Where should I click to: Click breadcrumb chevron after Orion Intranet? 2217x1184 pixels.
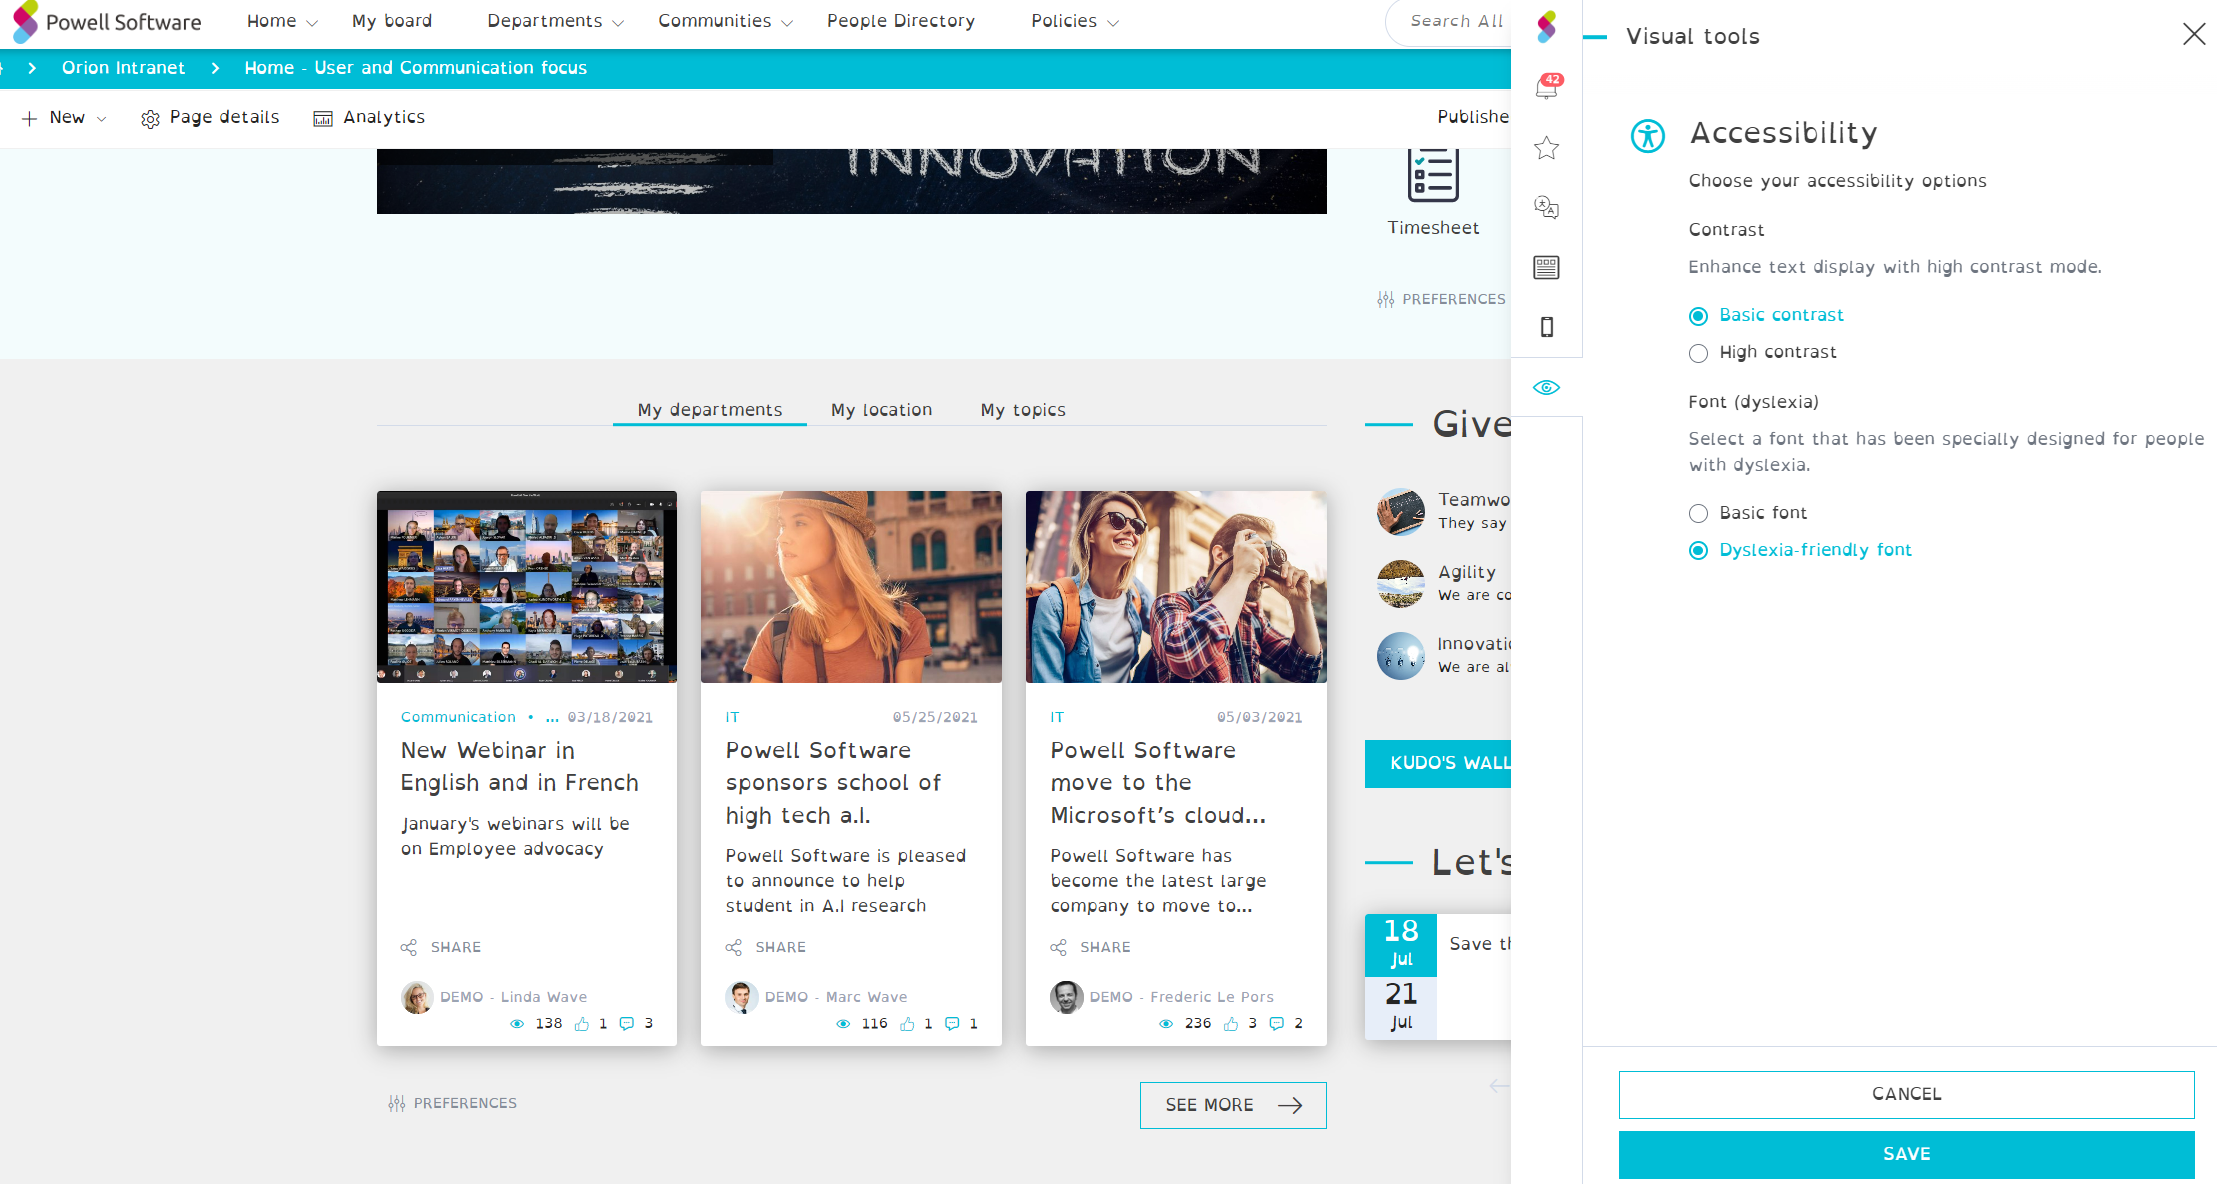point(215,68)
